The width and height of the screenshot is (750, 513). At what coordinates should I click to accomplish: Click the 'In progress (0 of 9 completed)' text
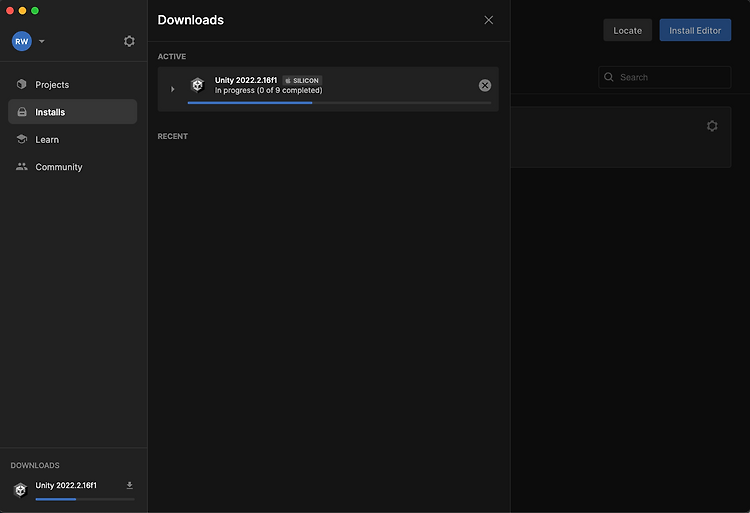point(268,90)
